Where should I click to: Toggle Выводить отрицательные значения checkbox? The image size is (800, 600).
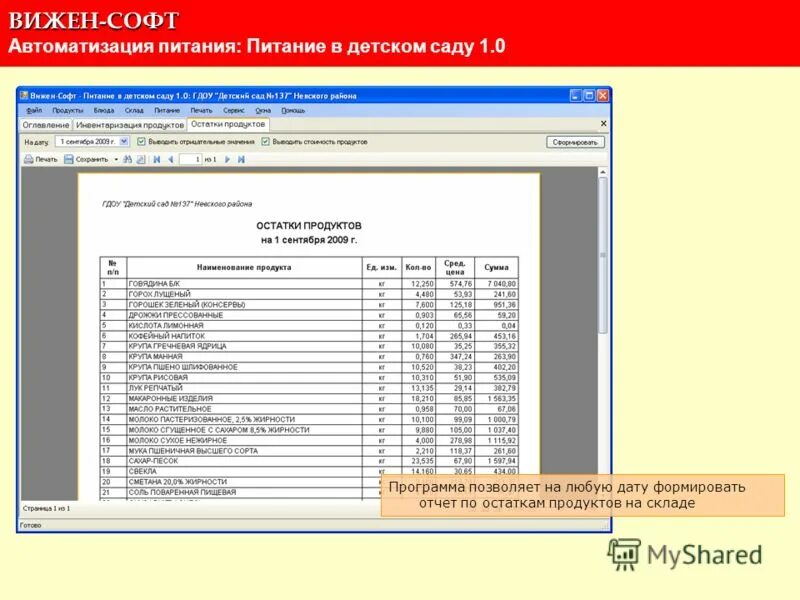(x=141, y=142)
